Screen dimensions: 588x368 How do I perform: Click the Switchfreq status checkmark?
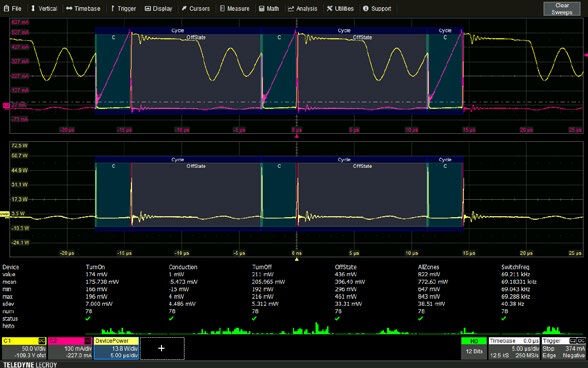pyautogui.click(x=504, y=318)
